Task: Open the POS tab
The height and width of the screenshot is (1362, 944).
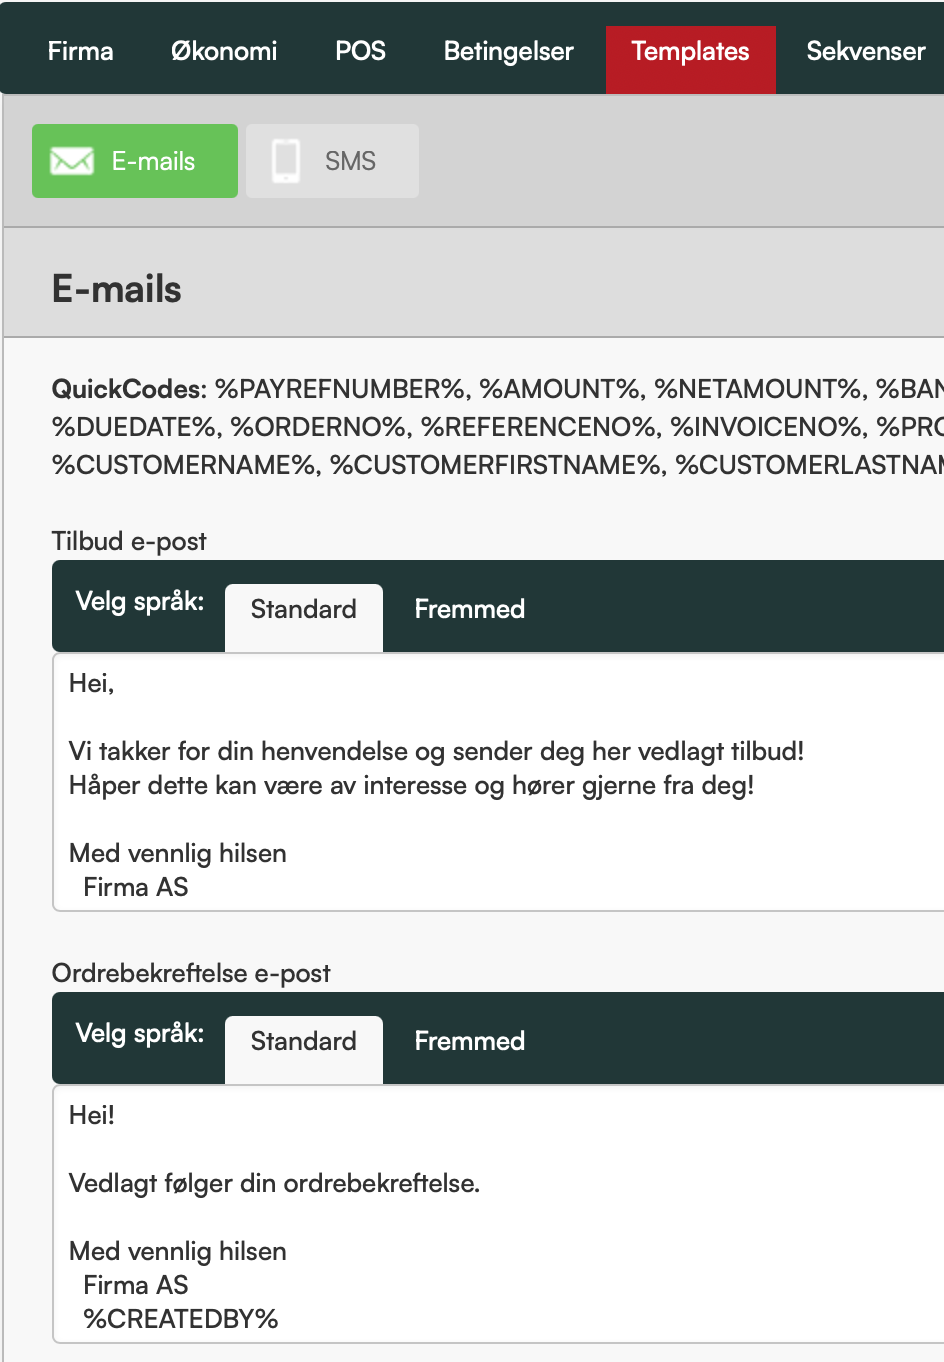Action: tap(360, 51)
